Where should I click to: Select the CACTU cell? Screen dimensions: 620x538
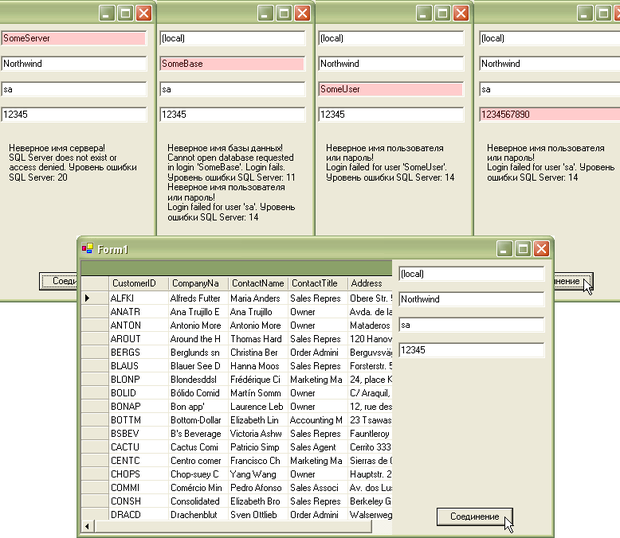pyautogui.click(x=138, y=447)
